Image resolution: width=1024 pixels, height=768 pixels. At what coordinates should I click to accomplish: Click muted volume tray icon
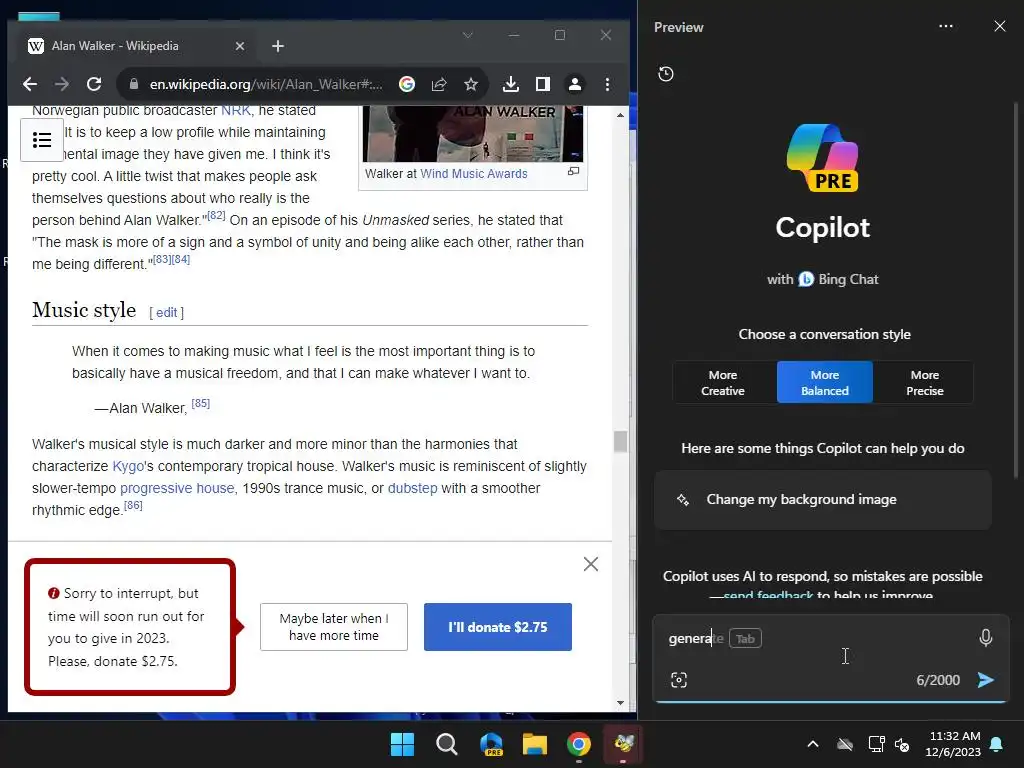[x=902, y=744]
